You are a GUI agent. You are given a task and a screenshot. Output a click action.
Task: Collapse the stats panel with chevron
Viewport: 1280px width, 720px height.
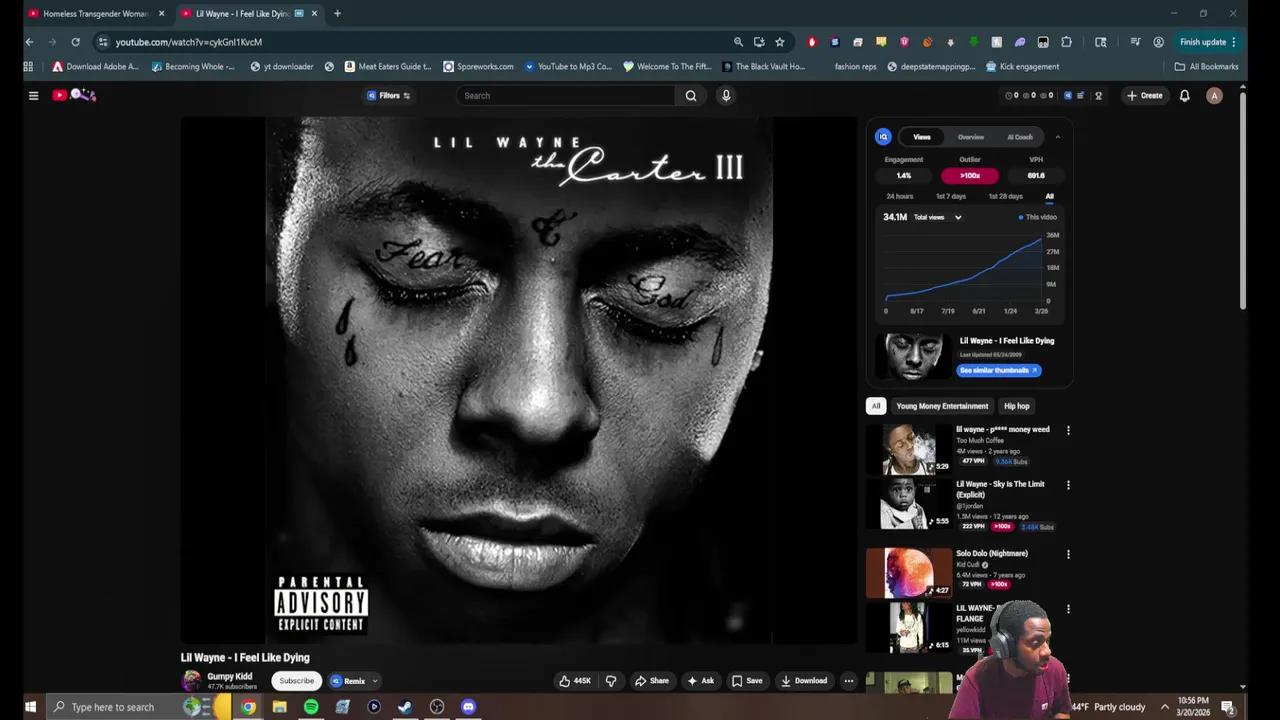(1057, 137)
